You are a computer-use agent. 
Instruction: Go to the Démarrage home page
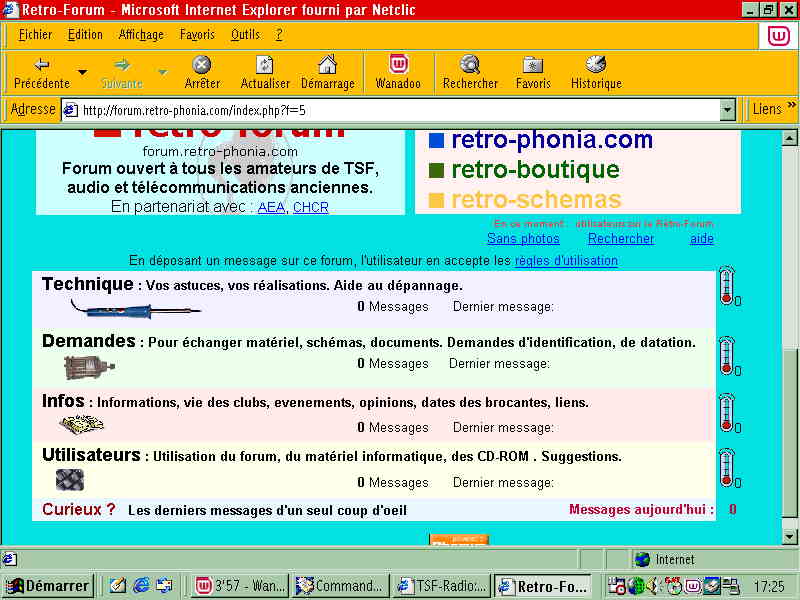tap(328, 72)
